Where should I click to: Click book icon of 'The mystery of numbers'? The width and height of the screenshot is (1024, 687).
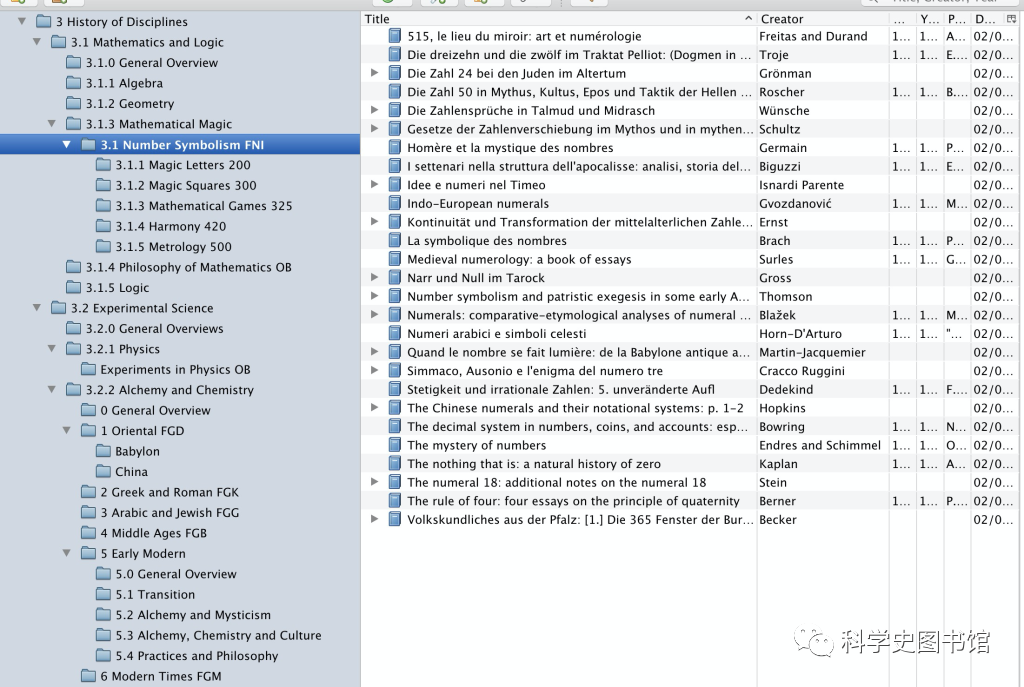click(x=394, y=445)
